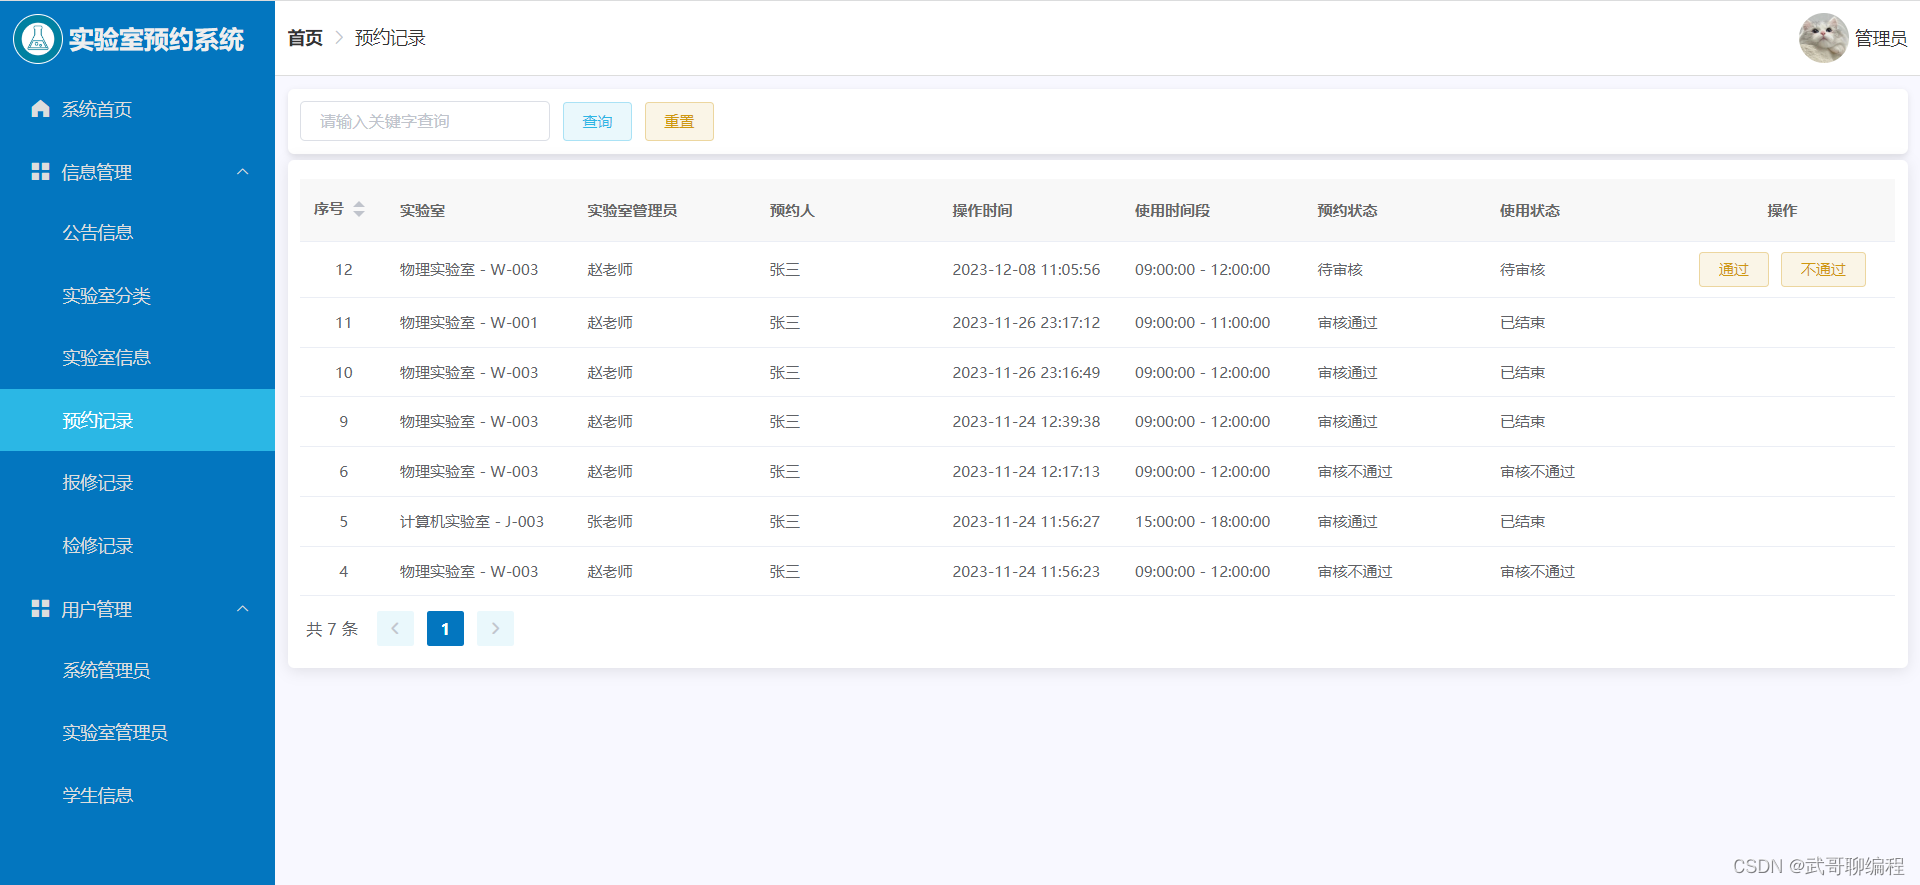Reject record 12 with 不通过 button
Image resolution: width=1920 pixels, height=885 pixels.
tap(1823, 269)
